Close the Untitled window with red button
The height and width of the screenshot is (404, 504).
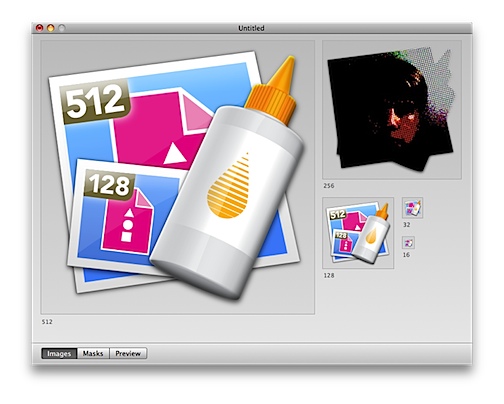(x=40, y=28)
